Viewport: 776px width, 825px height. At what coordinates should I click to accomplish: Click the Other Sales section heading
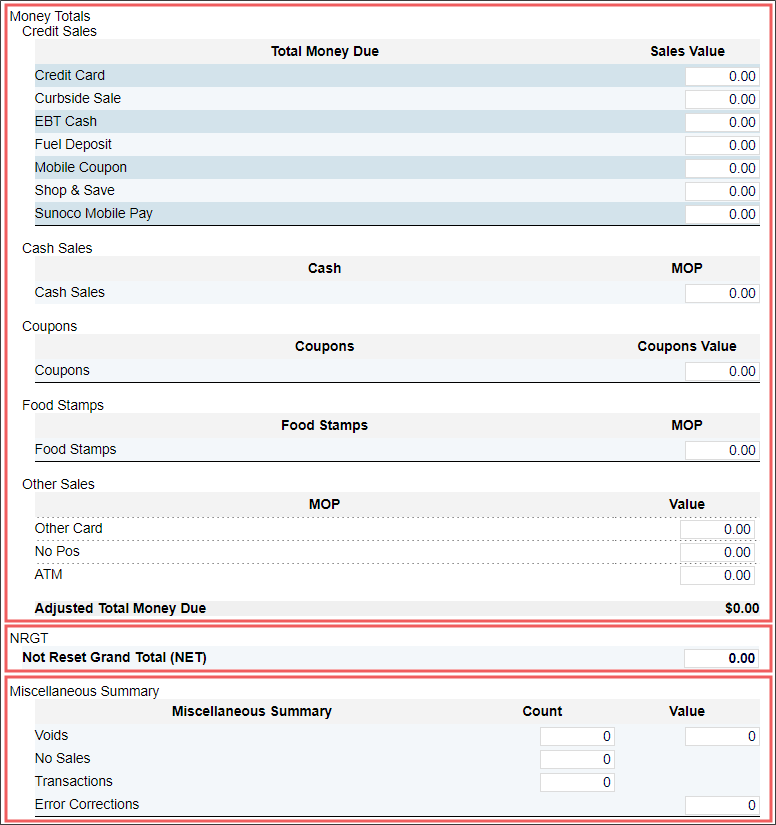tap(58, 485)
